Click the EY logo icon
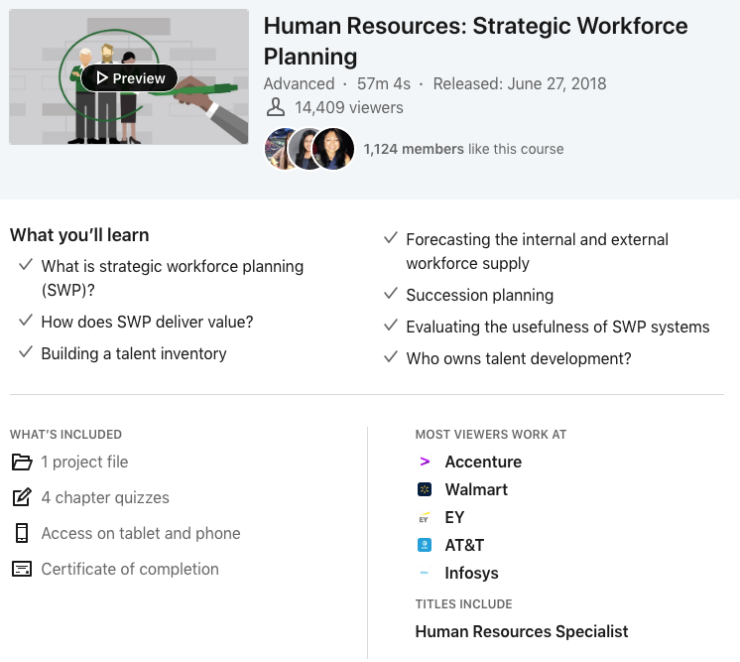740x662 pixels. [x=425, y=518]
